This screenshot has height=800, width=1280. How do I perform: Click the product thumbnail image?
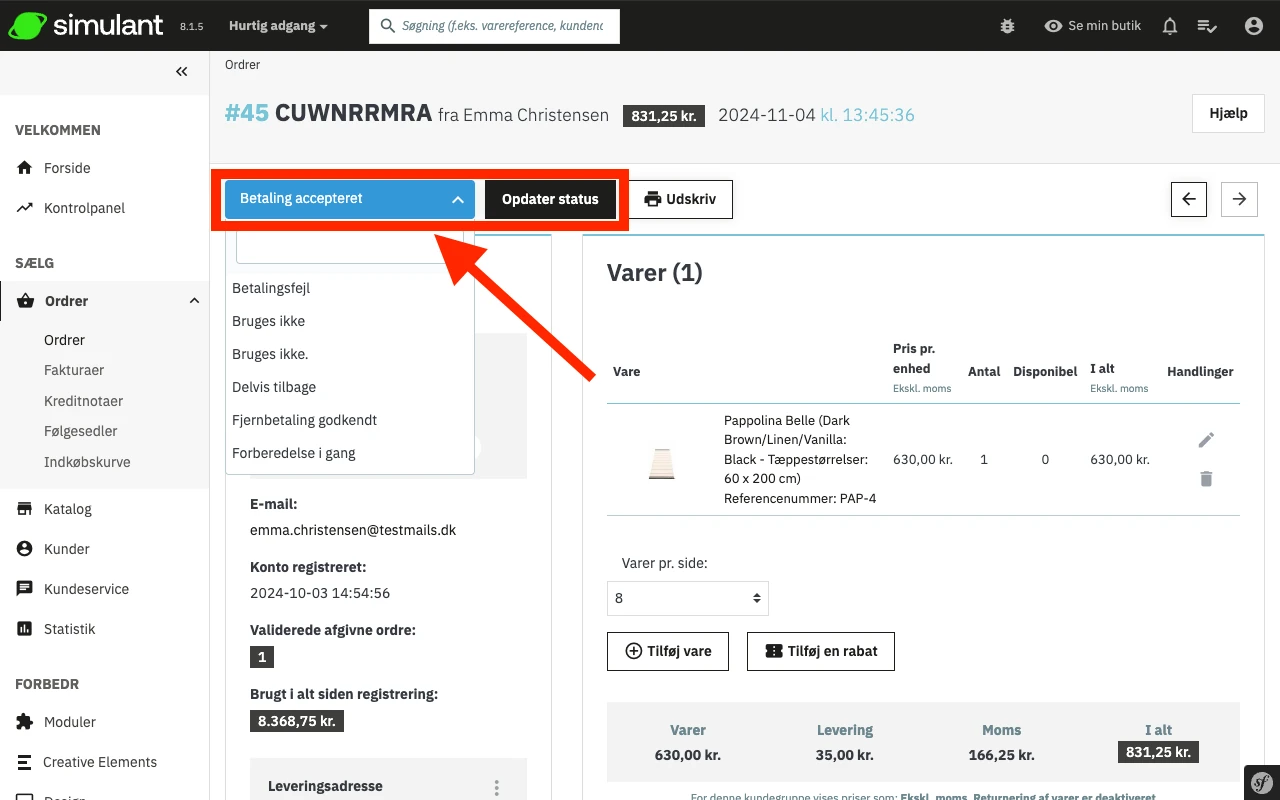click(660, 463)
